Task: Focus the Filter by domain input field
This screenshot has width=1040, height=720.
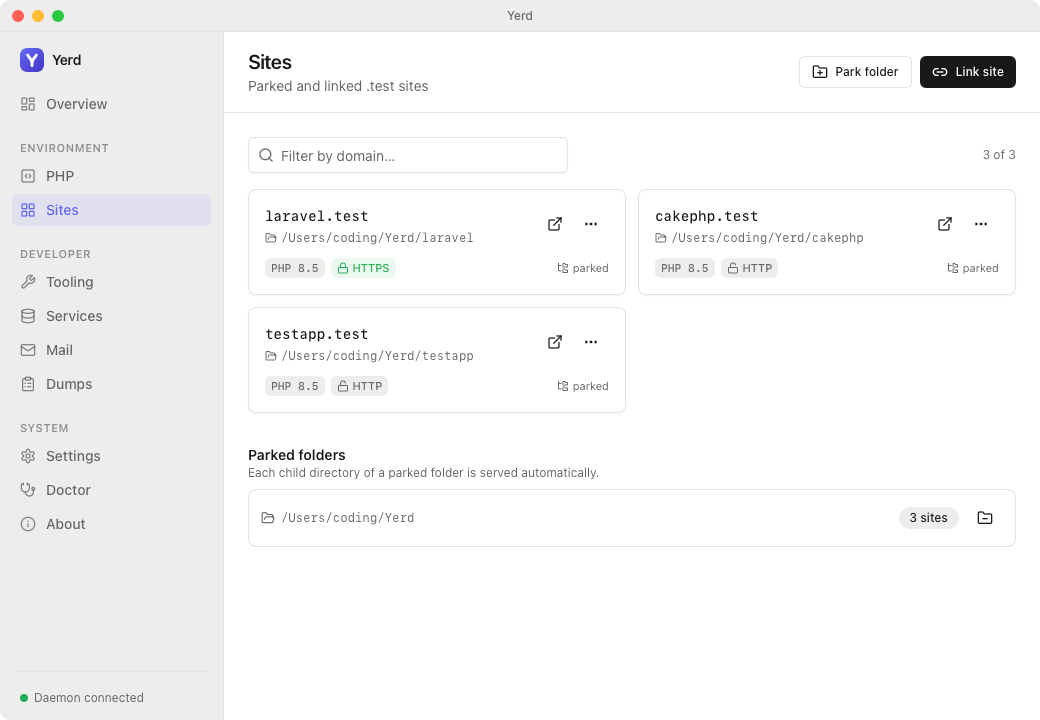Action: coord(408,155)
